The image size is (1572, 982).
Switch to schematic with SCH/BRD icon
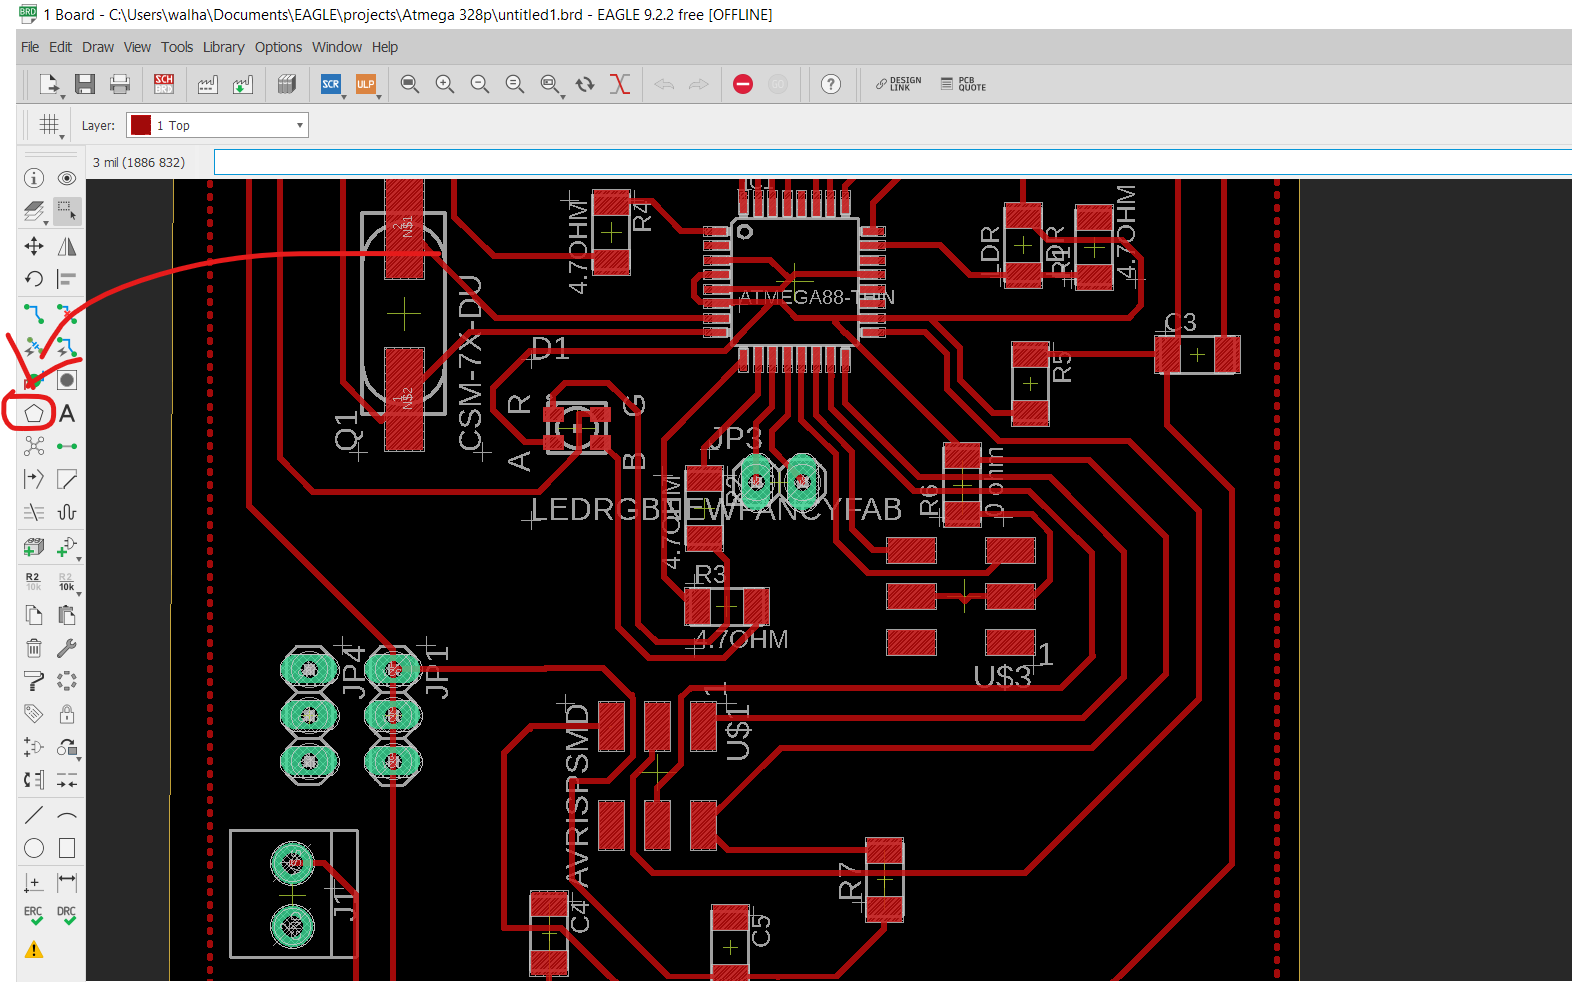click(x=164, y=84)
